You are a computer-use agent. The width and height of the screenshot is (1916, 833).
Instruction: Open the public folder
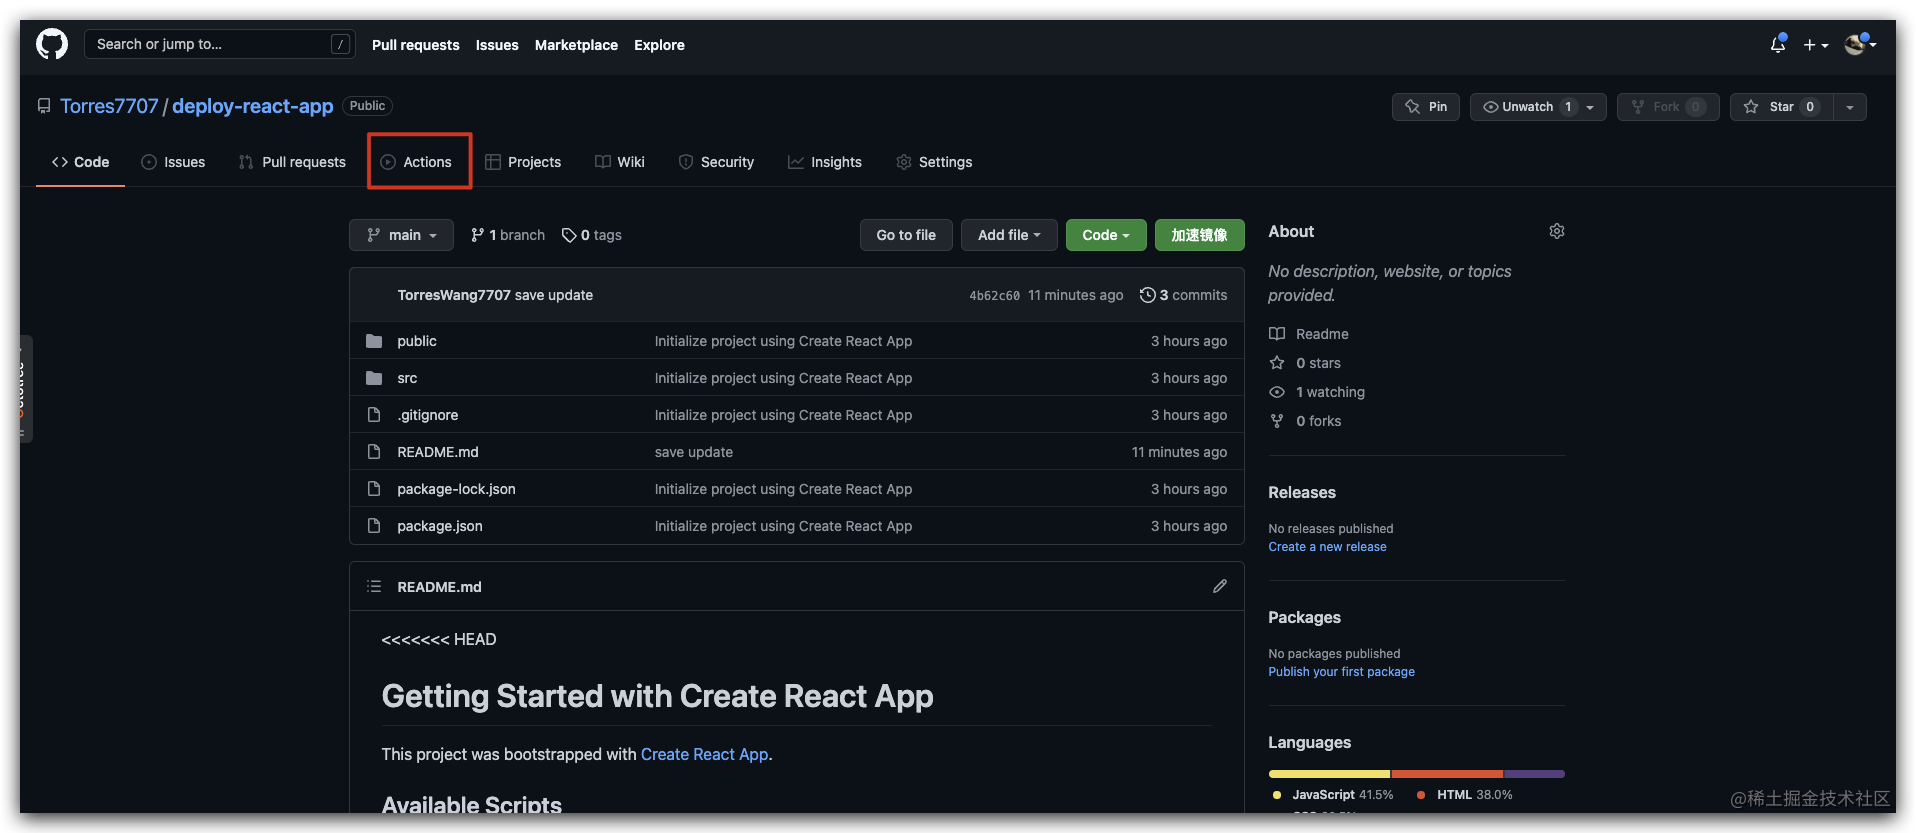tap(417, 341)
